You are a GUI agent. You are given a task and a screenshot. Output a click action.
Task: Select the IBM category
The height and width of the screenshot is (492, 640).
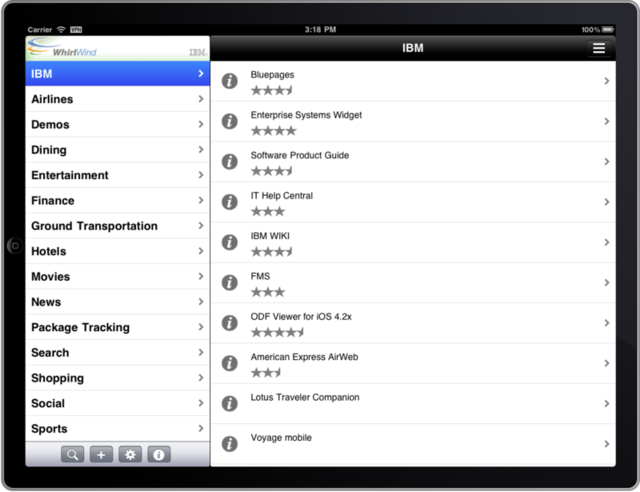[118, 73]
